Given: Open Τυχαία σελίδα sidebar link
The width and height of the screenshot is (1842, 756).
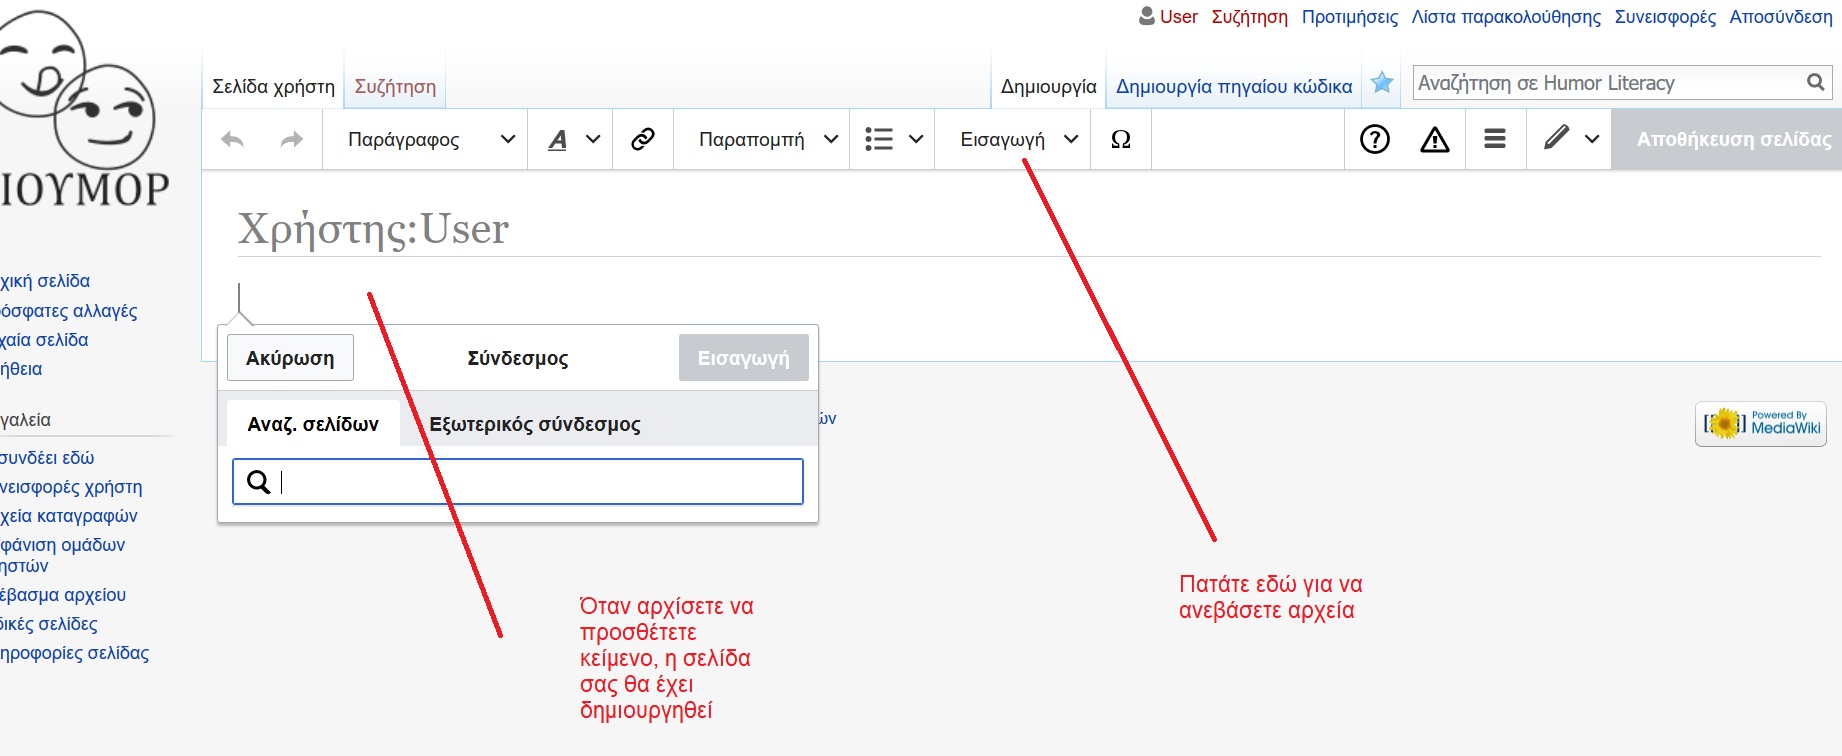Looking at the screenshot, I should (44, 340).
